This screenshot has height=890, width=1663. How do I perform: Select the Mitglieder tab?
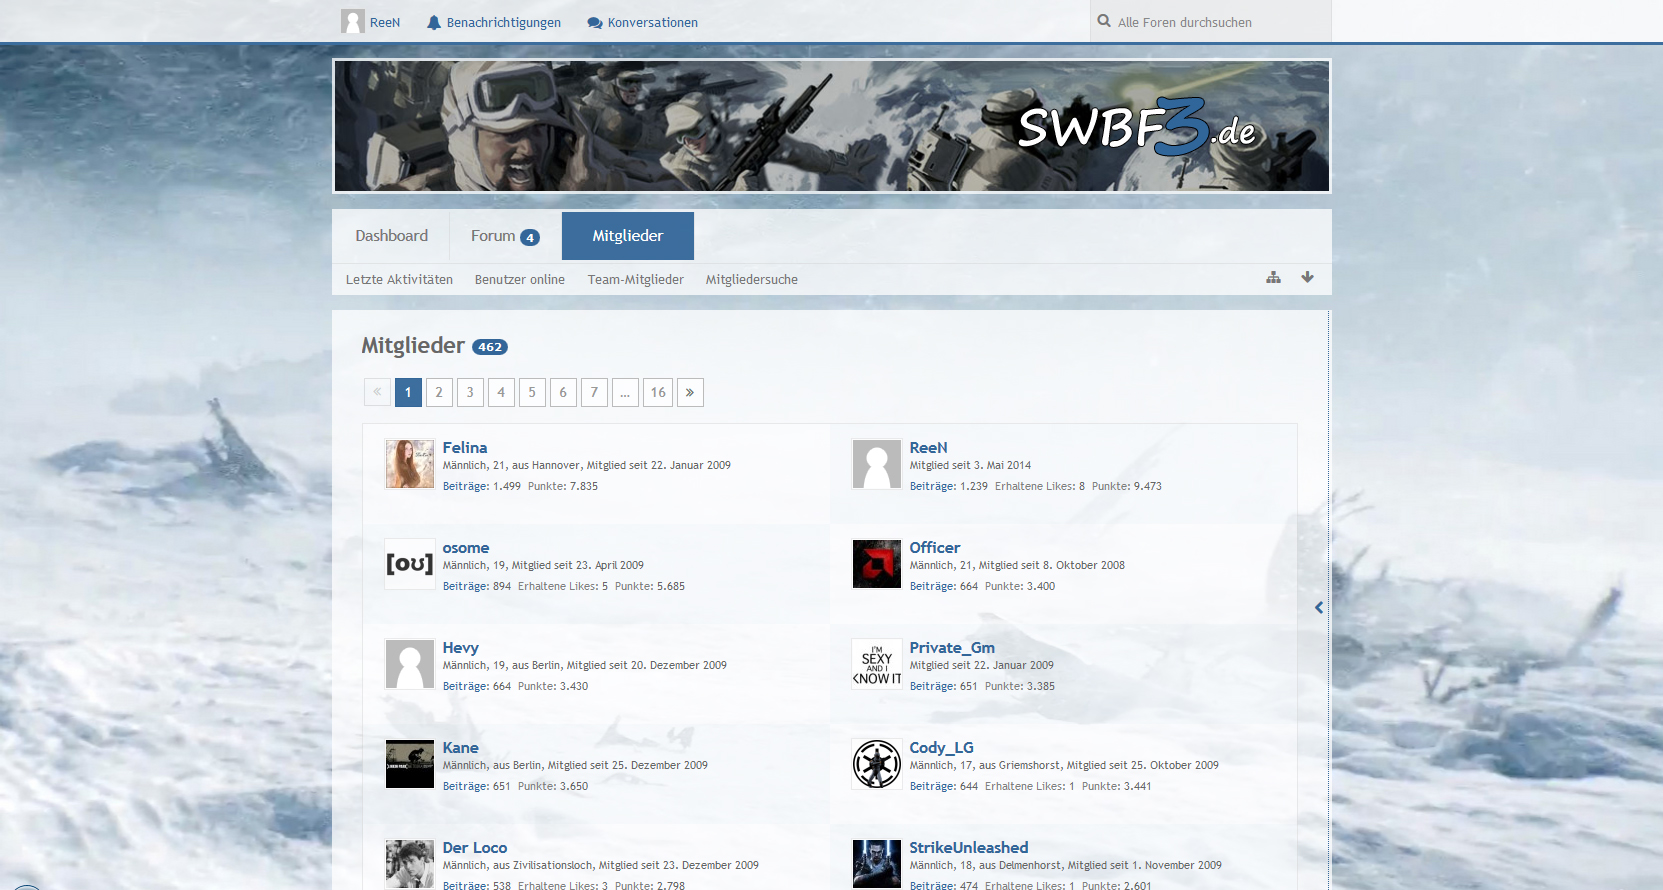(x=628, y=236)
